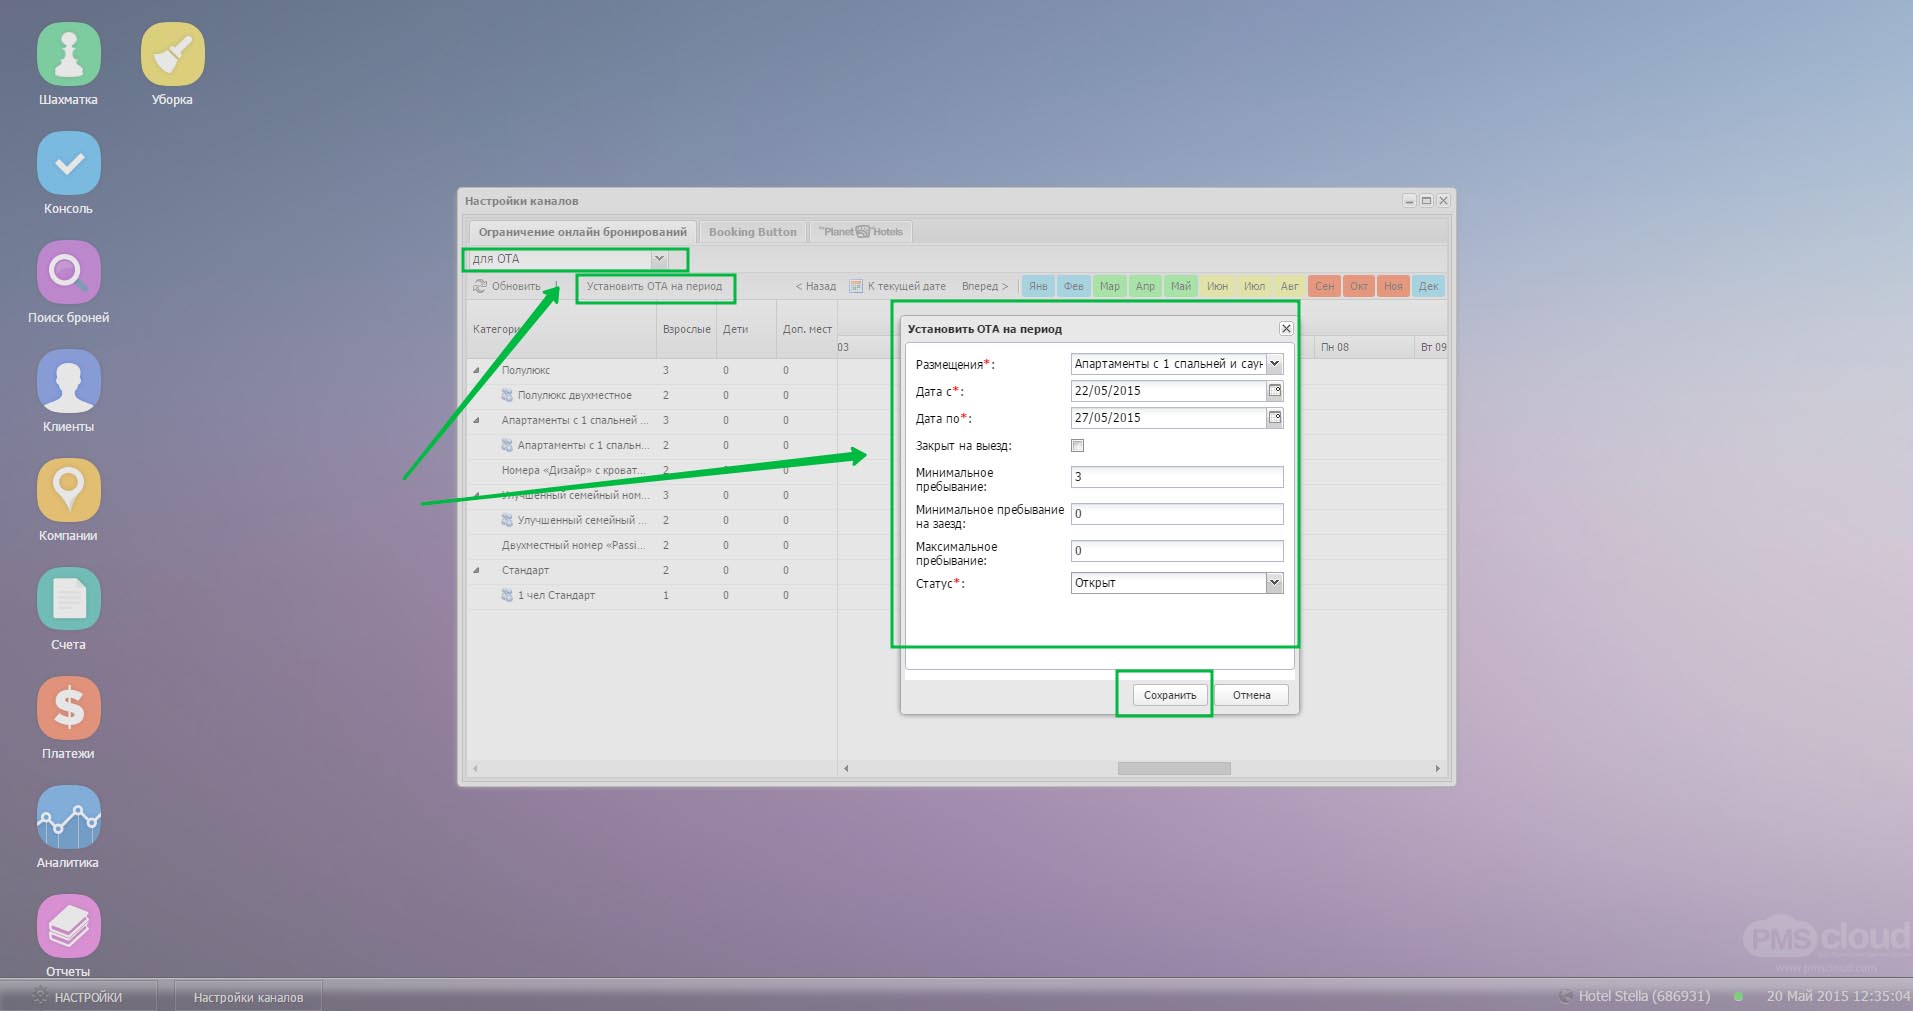This screenshot has width=1913, height=1011.
Task: Collapse the Апартаменты с 1 спальней group
Action: 476,420
